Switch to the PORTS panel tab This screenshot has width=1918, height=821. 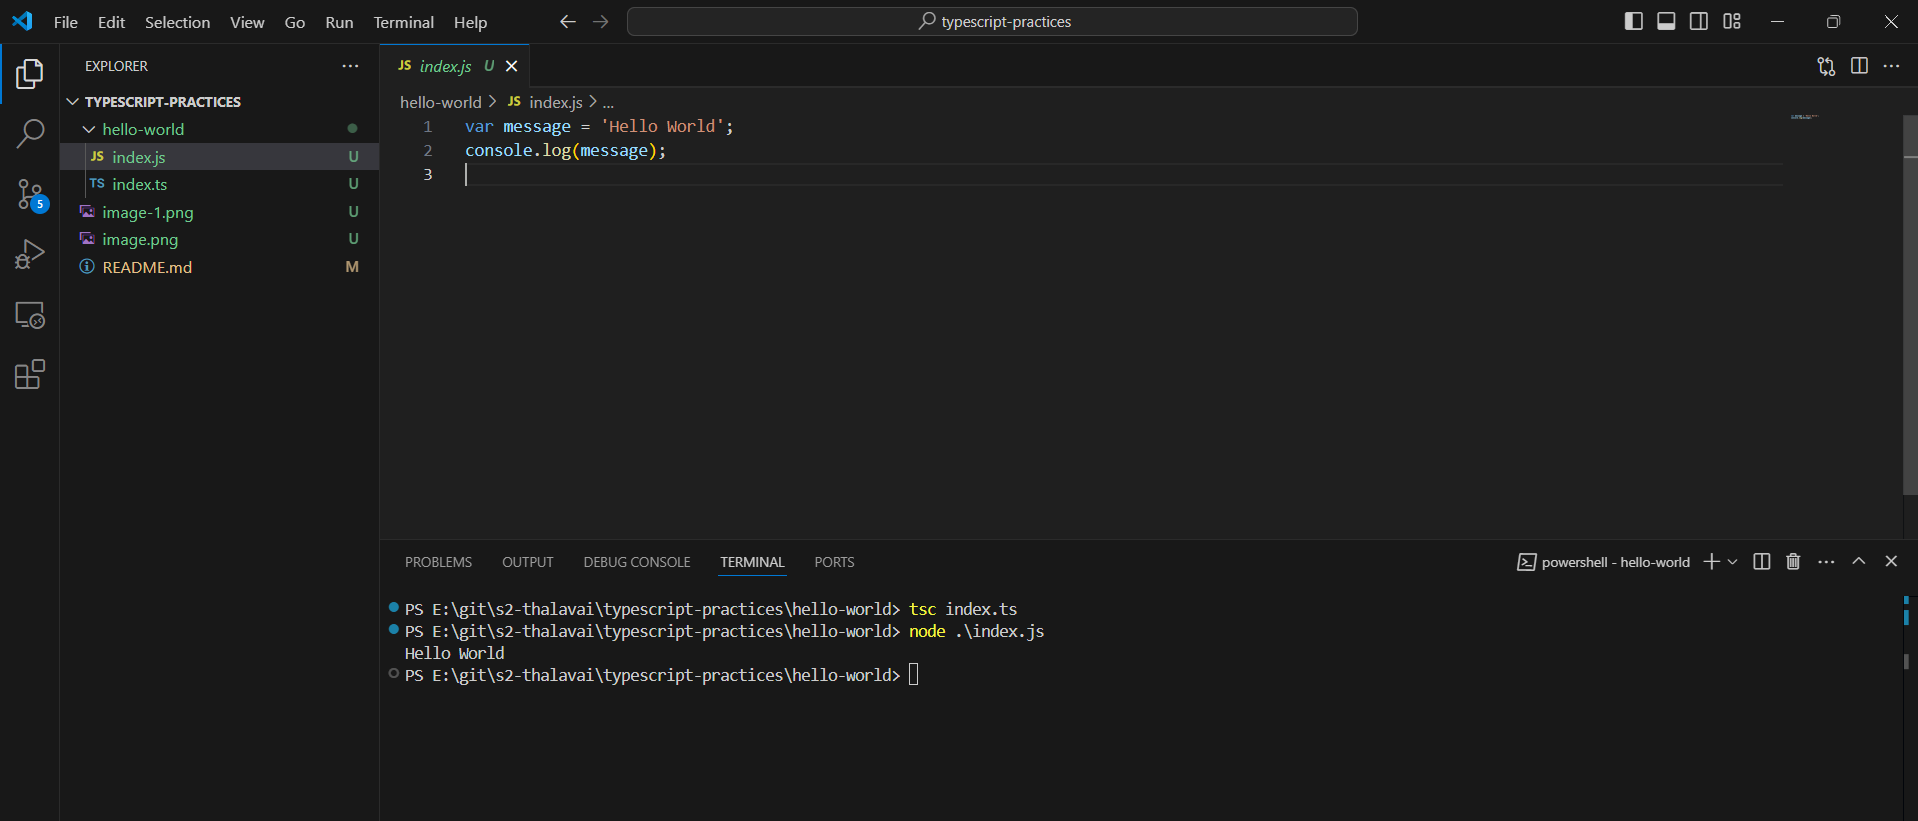coord(834,562)
